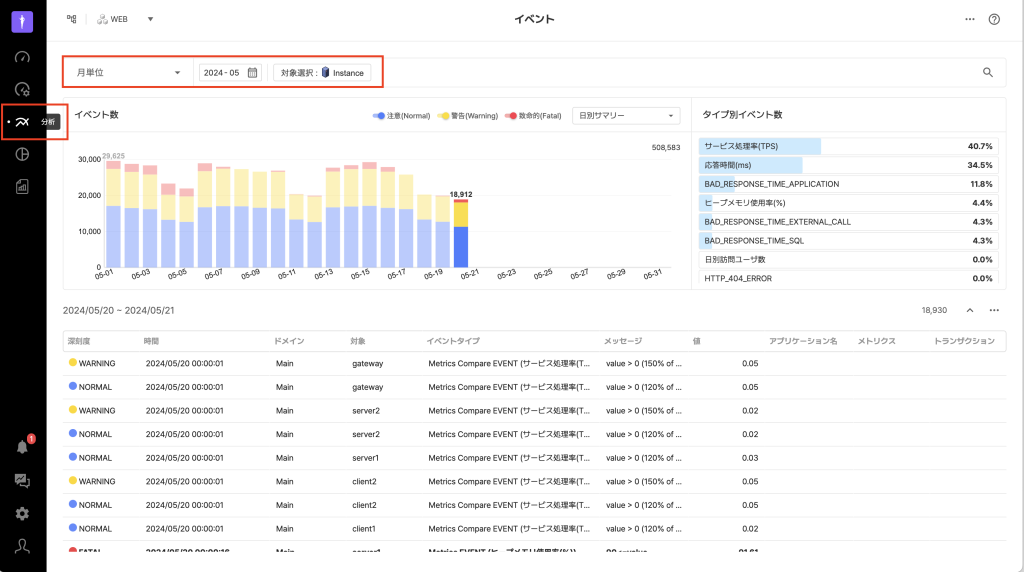Click the analysis (分析) sidebar icon

pos(22,122)
